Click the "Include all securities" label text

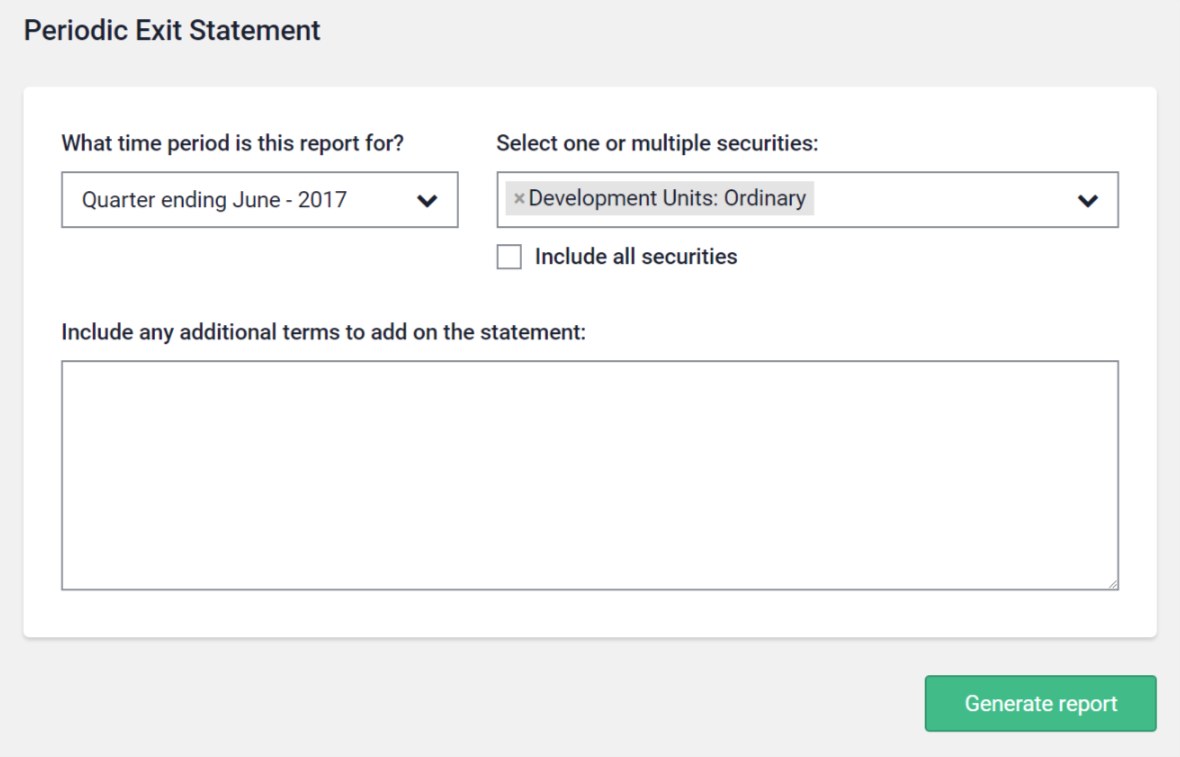coord(636,257)
